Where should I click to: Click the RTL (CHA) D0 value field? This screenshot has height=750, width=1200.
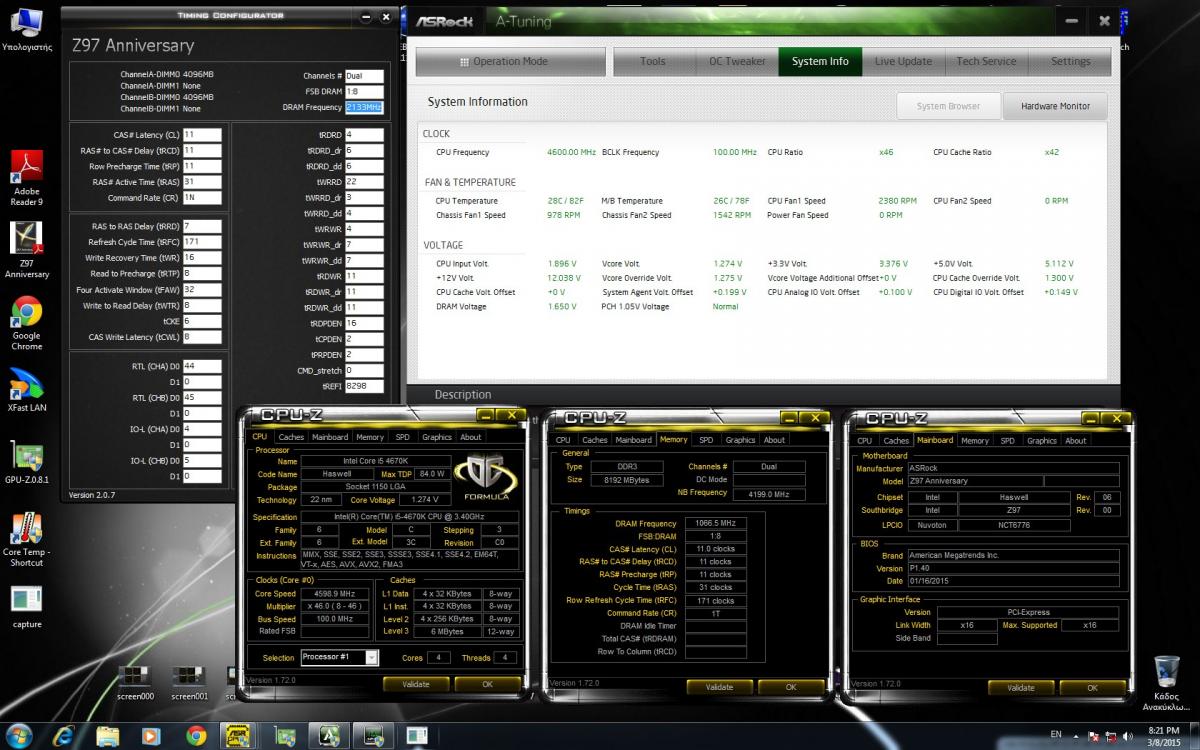202,366
